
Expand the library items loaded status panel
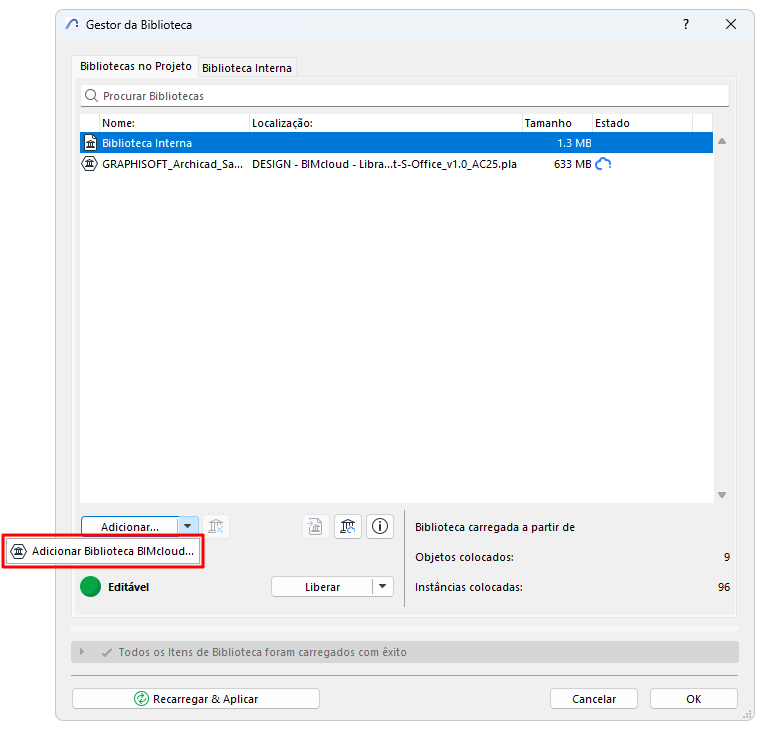82,652
